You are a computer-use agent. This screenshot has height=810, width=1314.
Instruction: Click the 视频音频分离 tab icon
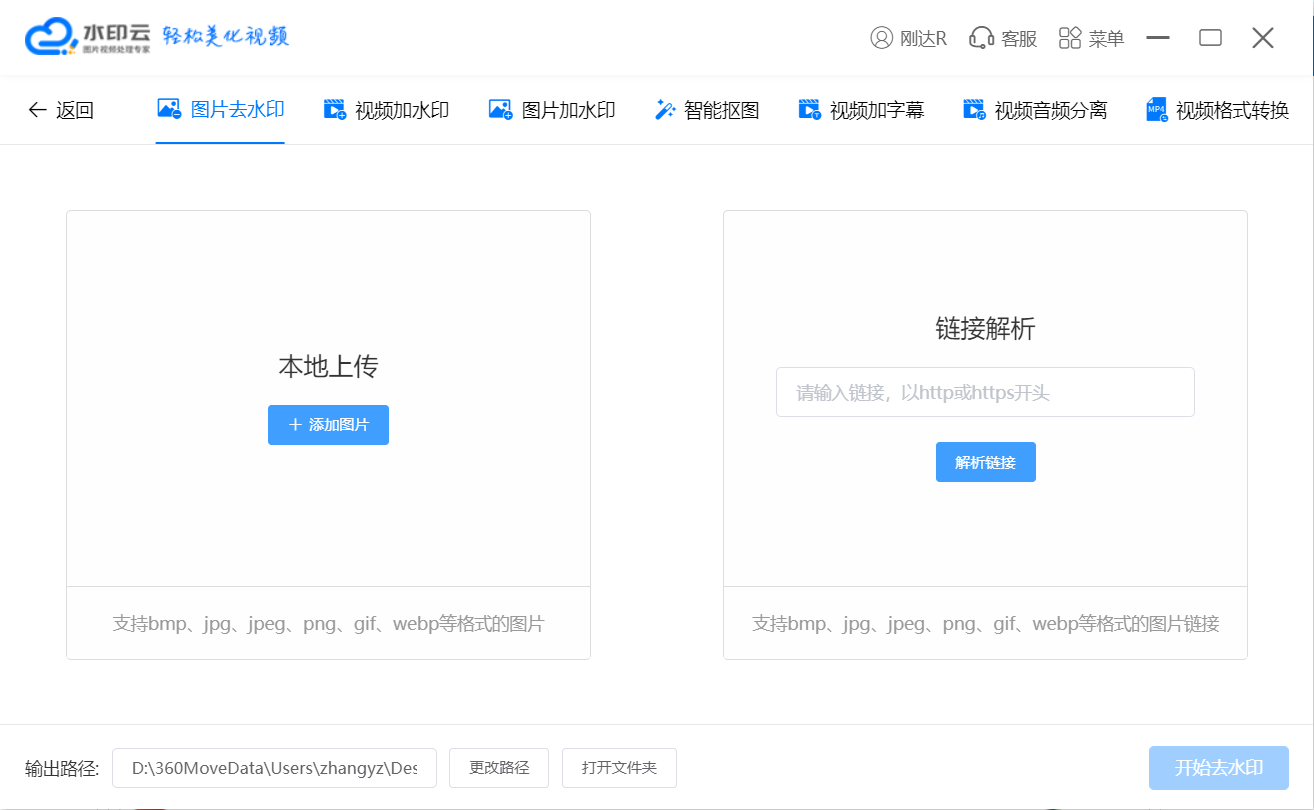point(974,110)
